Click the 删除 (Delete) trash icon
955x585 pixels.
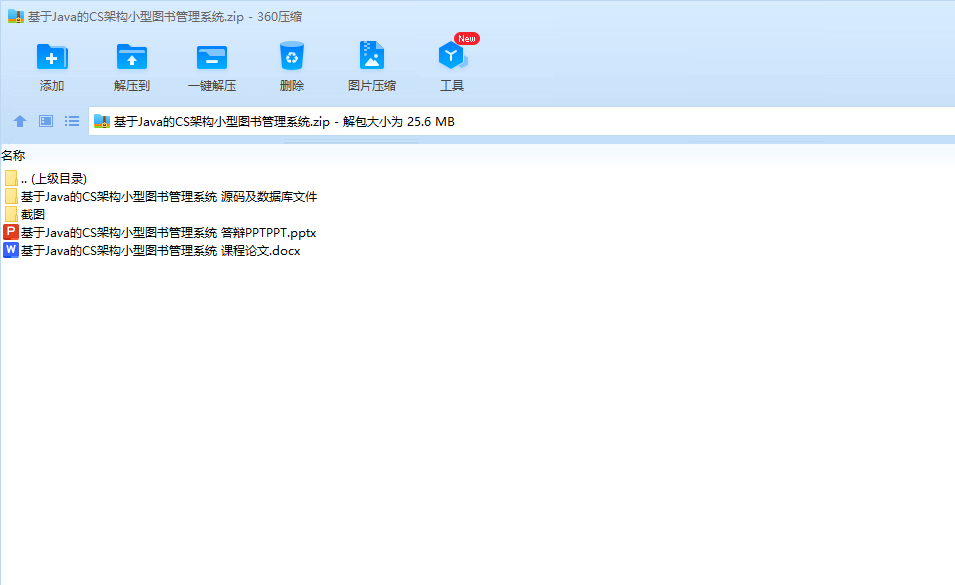(292, 56)
